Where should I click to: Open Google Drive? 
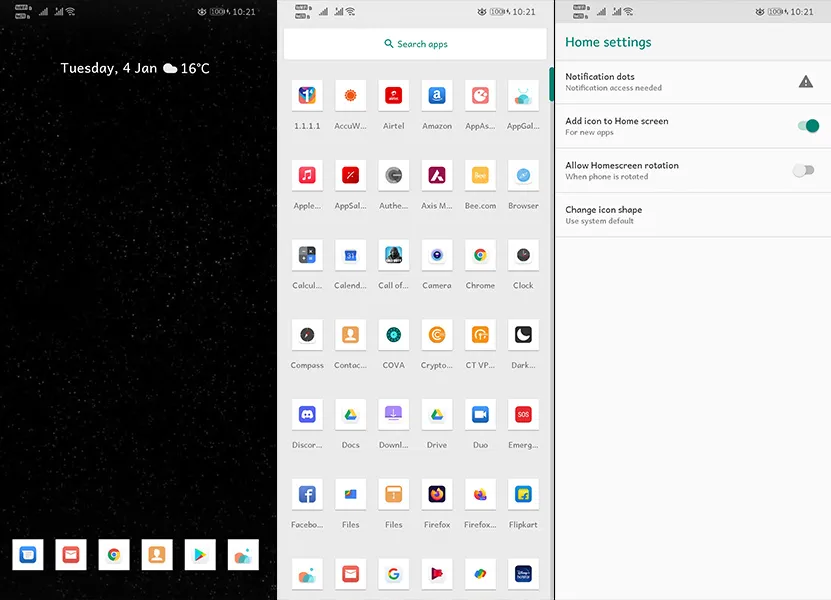point(436,414)
